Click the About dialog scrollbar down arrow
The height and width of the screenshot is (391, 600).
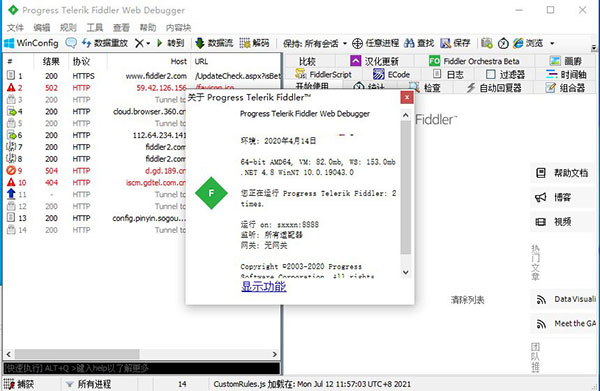point(406,272)
